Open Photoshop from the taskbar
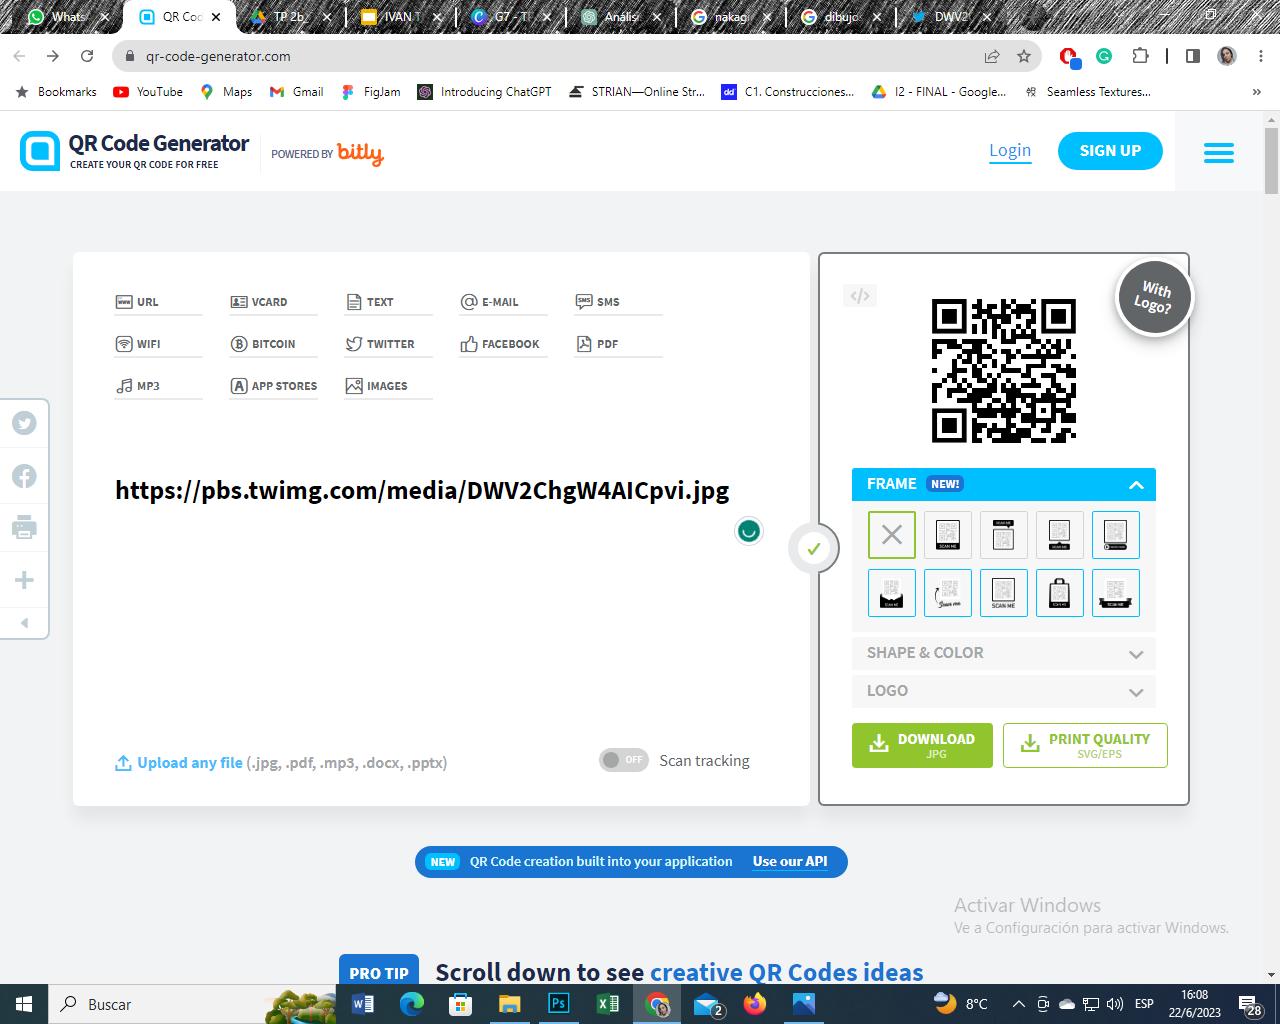Image resolution: width=1280 pixels, height=1024 pixels. (559, 1003)
